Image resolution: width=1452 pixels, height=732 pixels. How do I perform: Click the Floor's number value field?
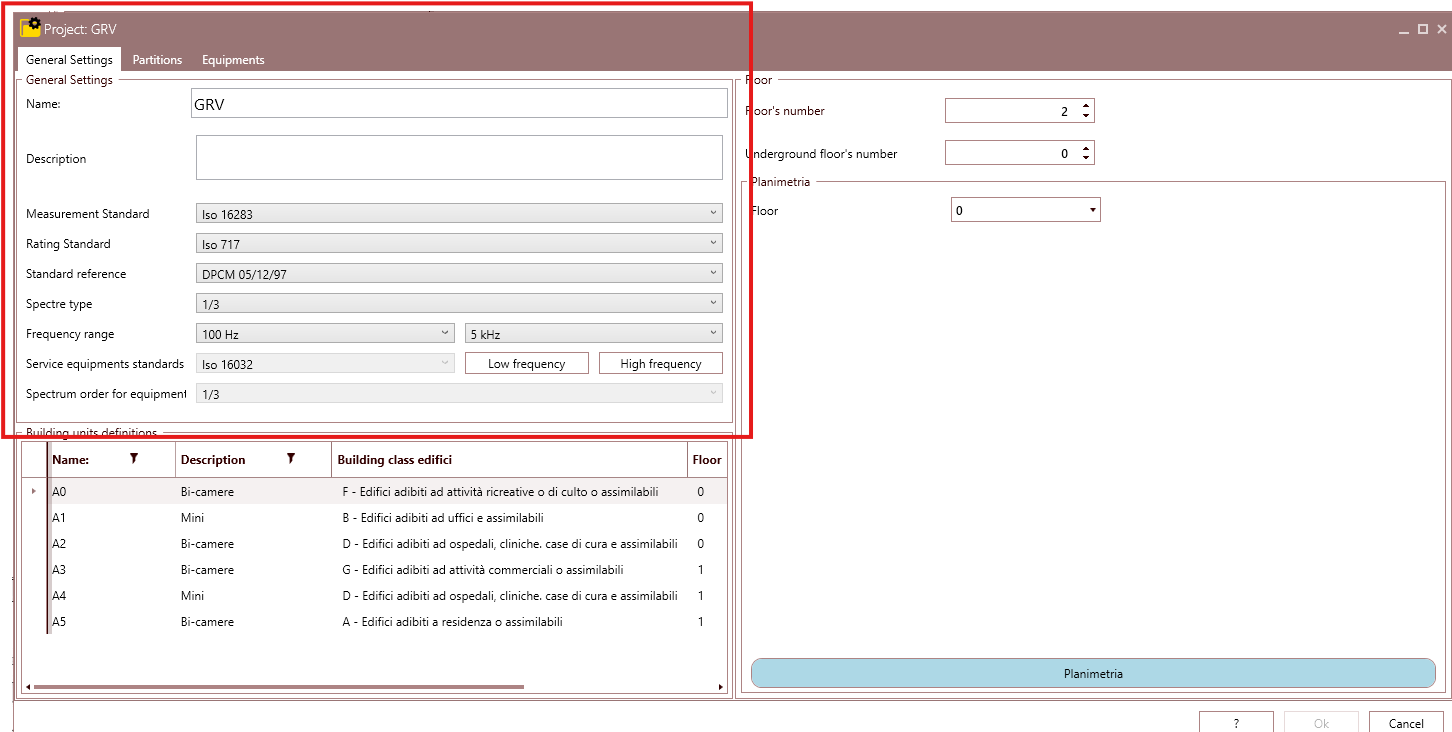[x=1010, y=111]
